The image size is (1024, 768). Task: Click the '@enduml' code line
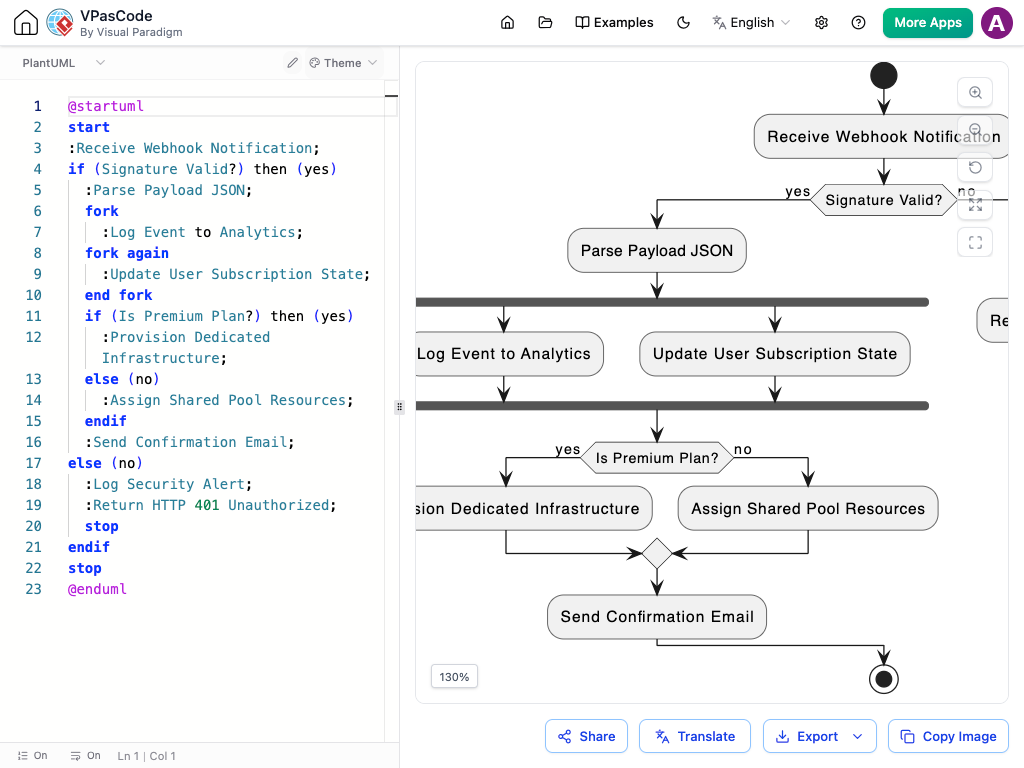point(97,589)
